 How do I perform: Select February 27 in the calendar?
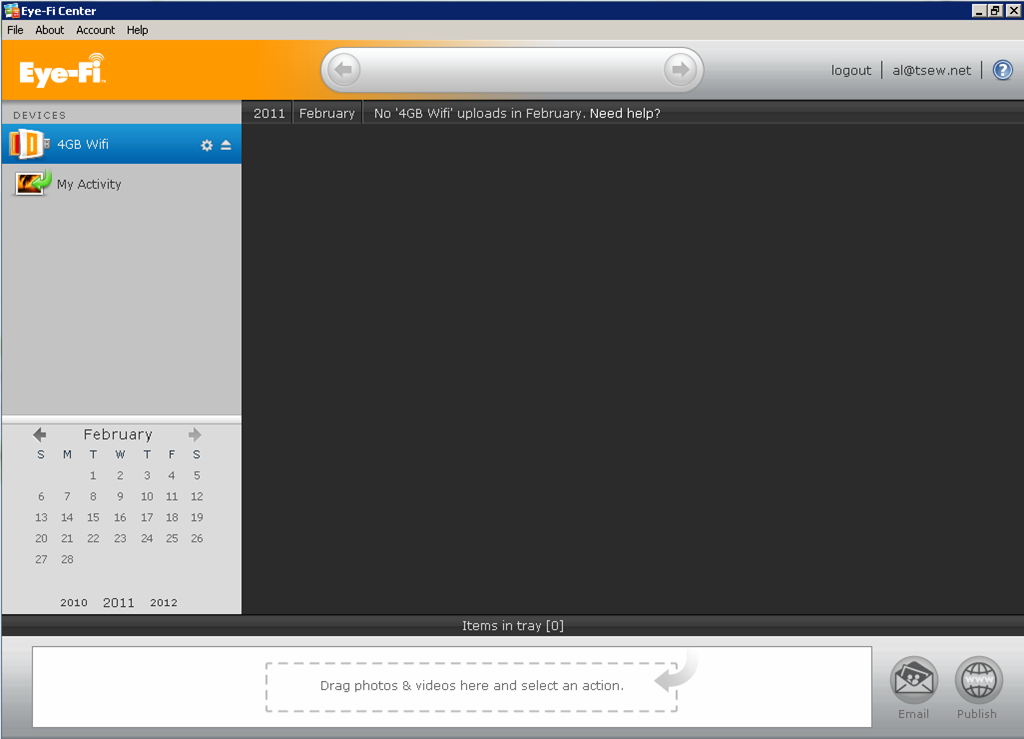coord(41,559)
